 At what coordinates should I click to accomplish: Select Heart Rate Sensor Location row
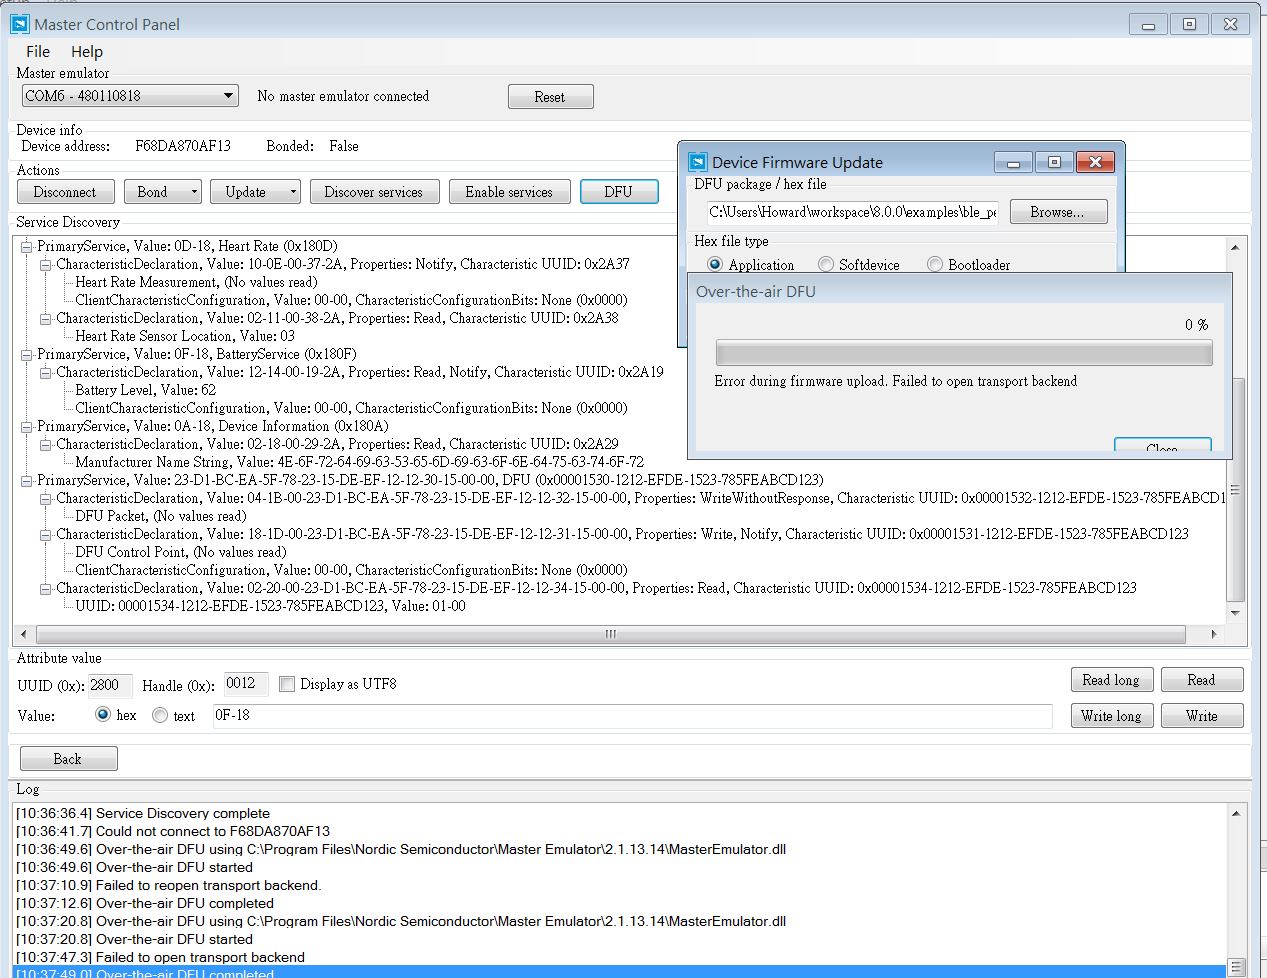[185, 336]
